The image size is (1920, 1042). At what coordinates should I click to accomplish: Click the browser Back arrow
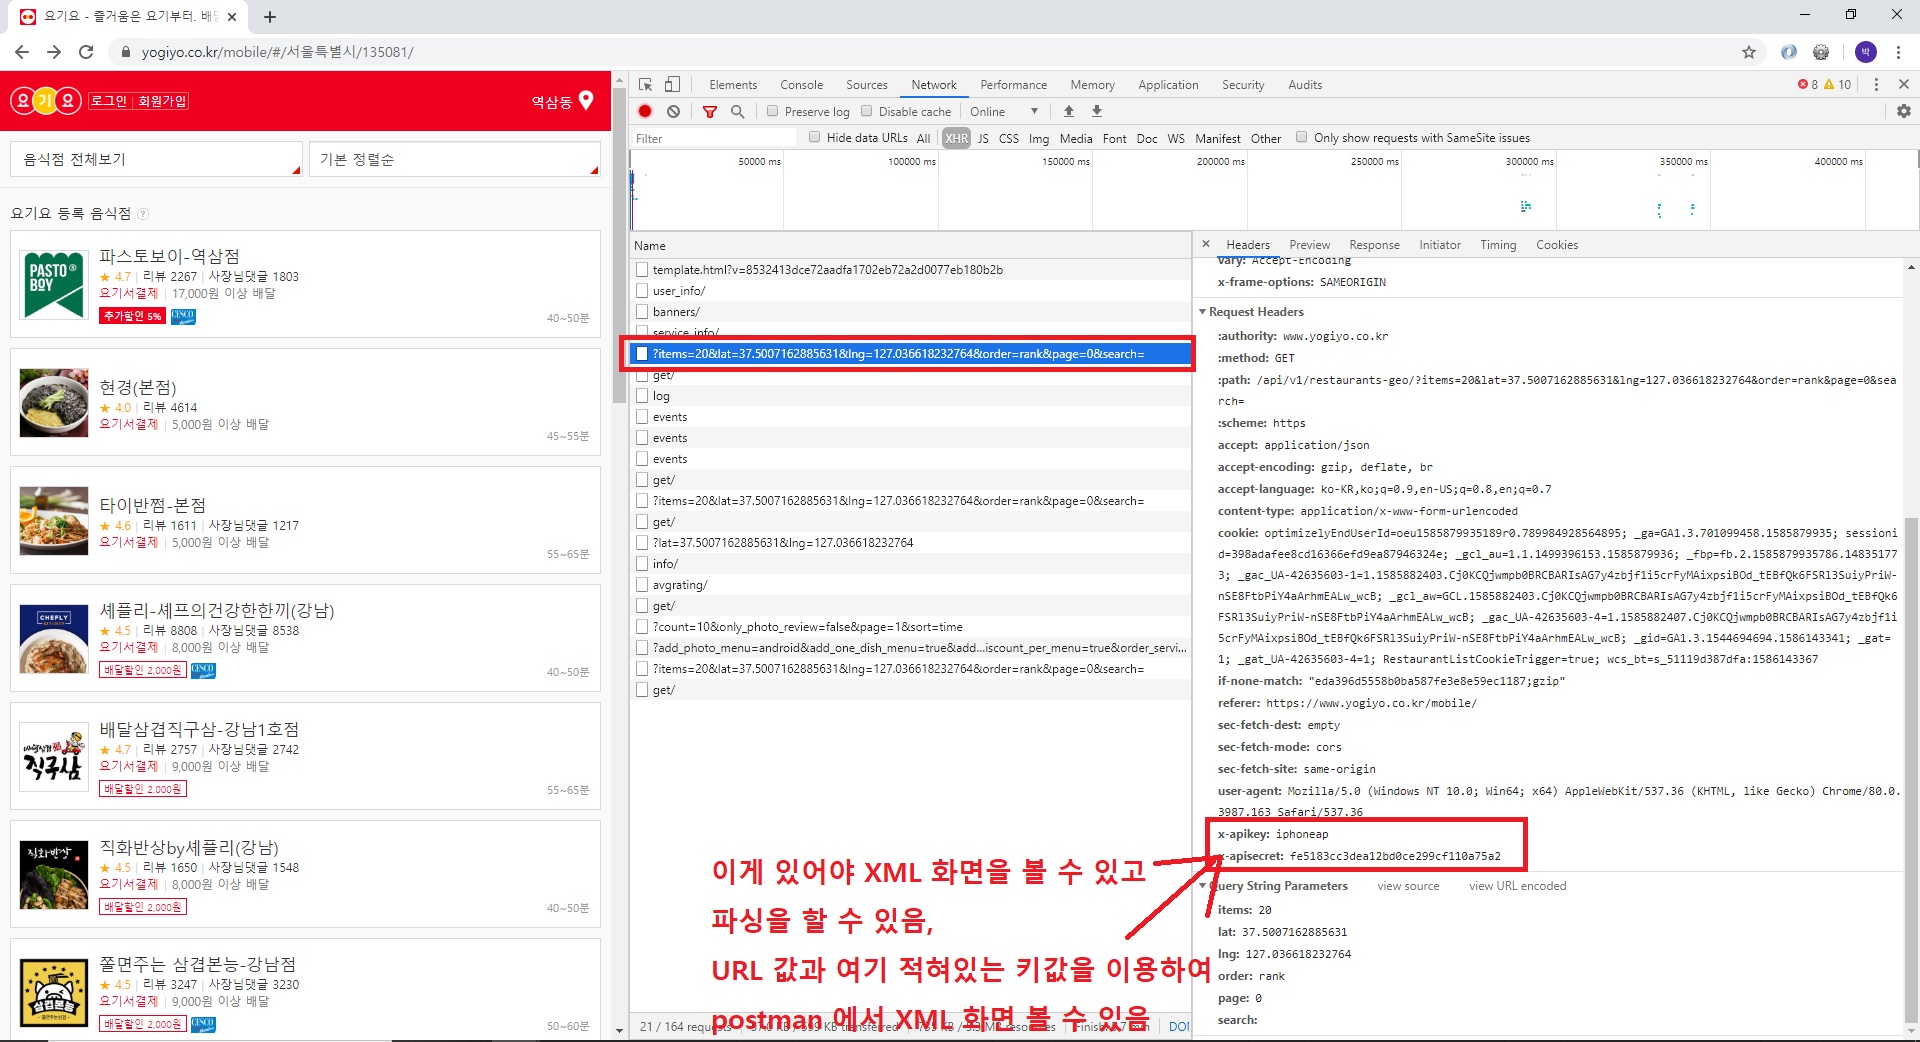pos(22,52)
